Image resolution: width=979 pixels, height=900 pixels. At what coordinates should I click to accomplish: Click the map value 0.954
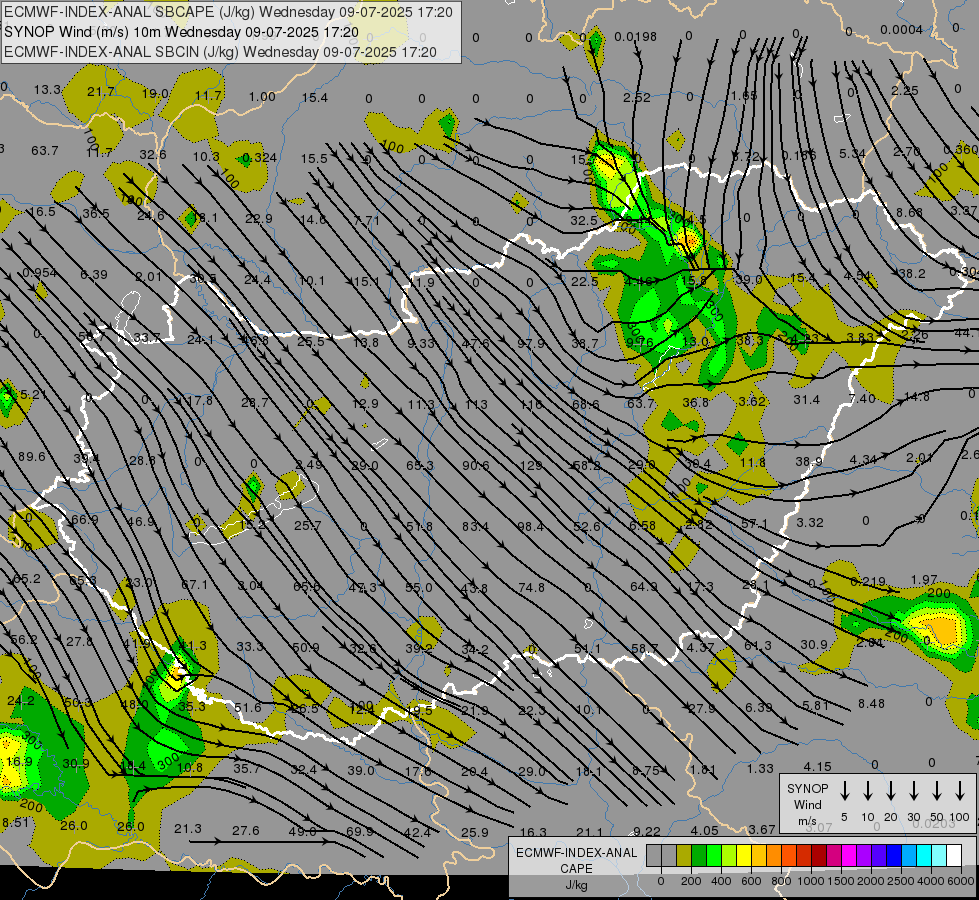(x=39, y=273)
